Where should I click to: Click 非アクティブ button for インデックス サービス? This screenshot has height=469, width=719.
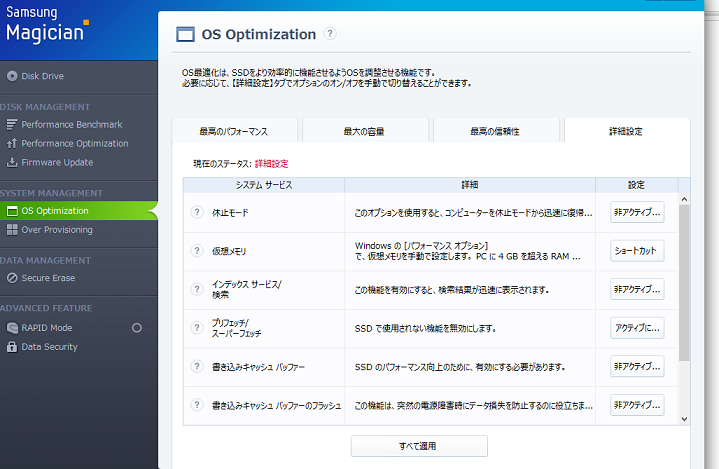pos(637,289)
